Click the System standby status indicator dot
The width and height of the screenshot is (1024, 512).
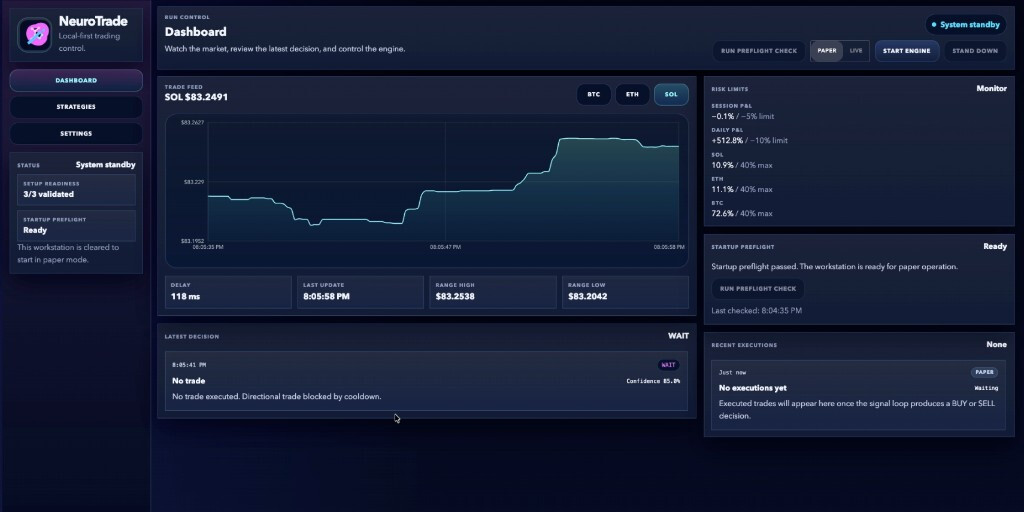coord(934,25)
